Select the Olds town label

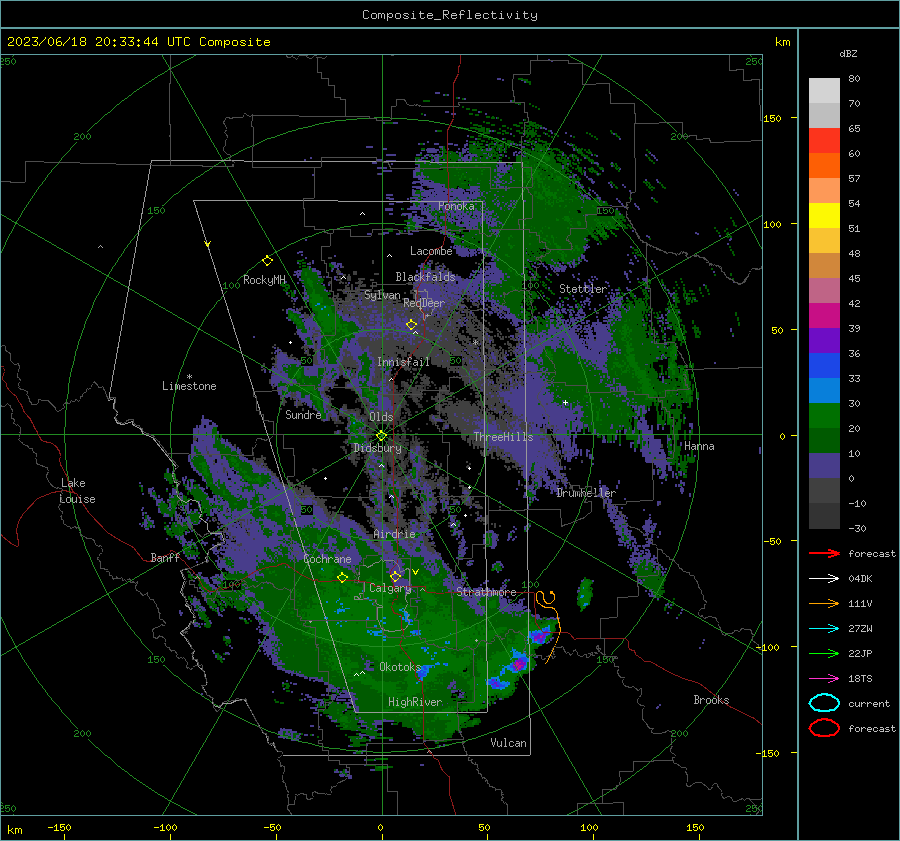point(381,417)
